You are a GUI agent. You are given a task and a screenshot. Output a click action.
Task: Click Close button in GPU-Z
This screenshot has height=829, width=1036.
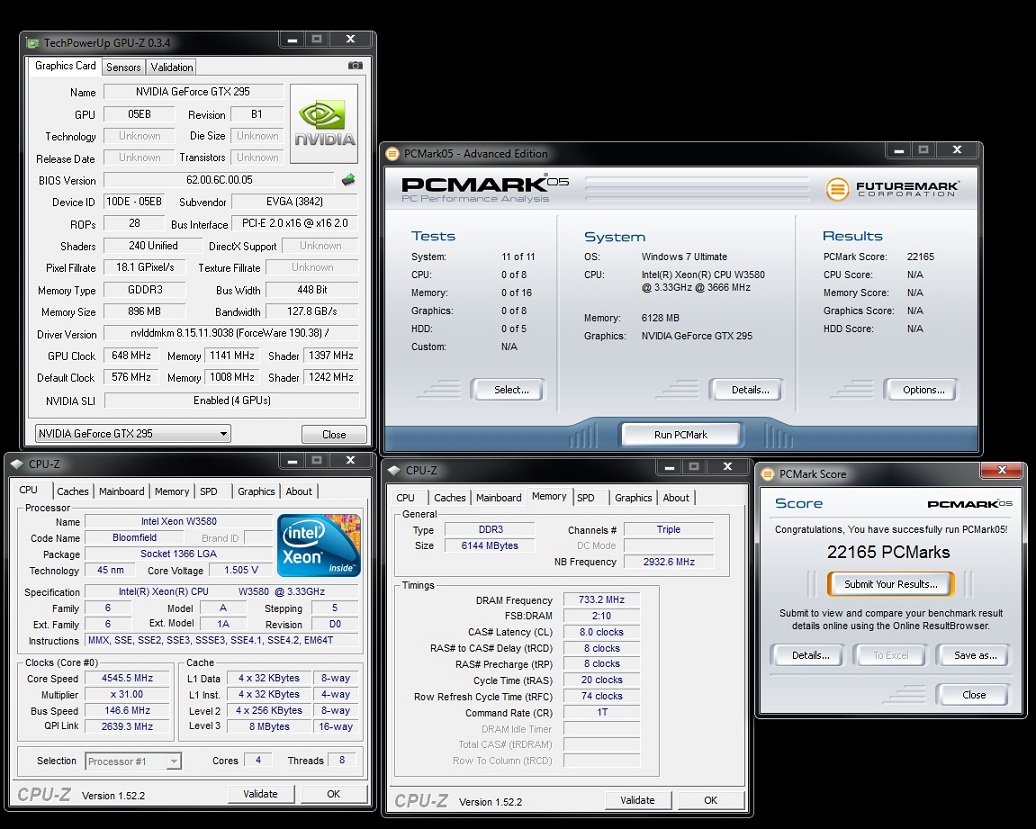[334, 434]
